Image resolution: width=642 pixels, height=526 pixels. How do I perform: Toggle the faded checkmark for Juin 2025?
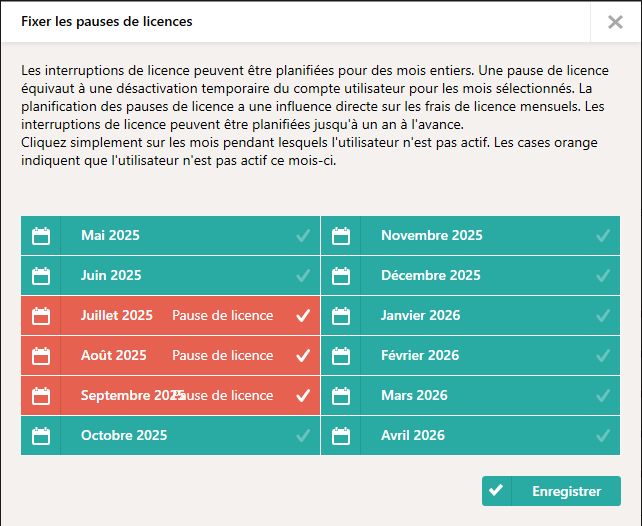pos(303,276)
